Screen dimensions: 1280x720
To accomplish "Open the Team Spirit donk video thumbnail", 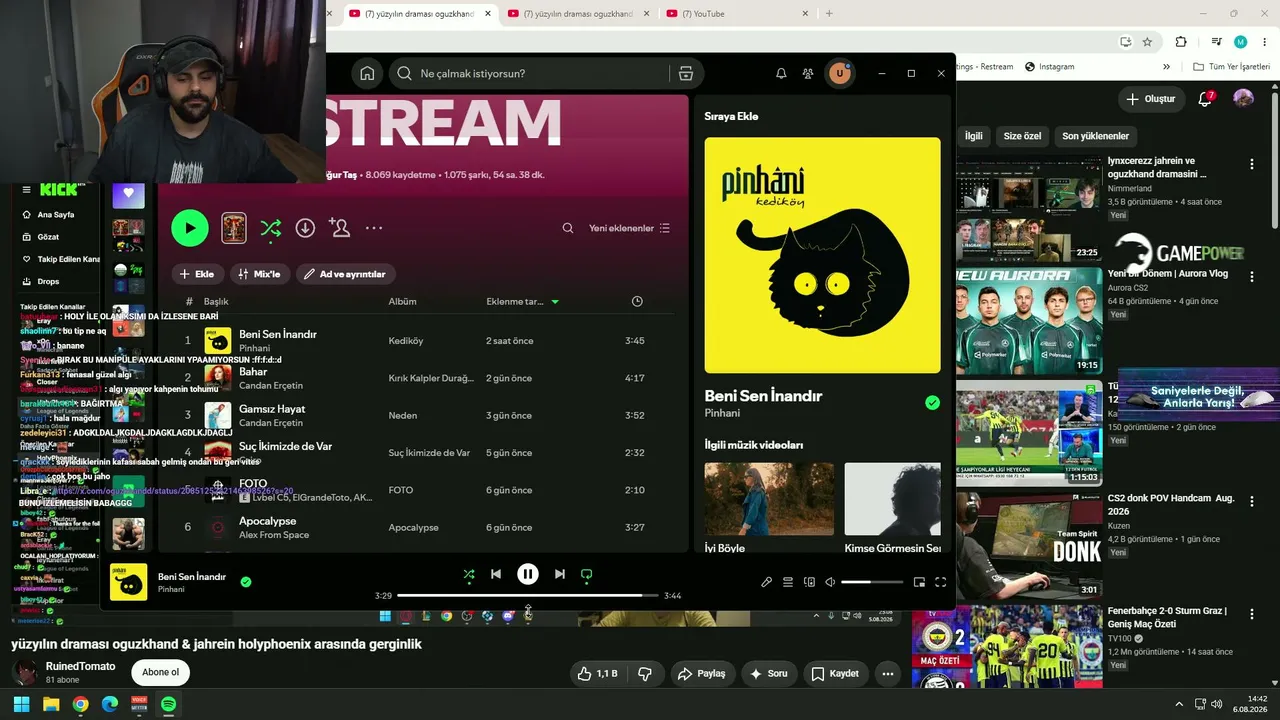I will tap(1029, 545).
